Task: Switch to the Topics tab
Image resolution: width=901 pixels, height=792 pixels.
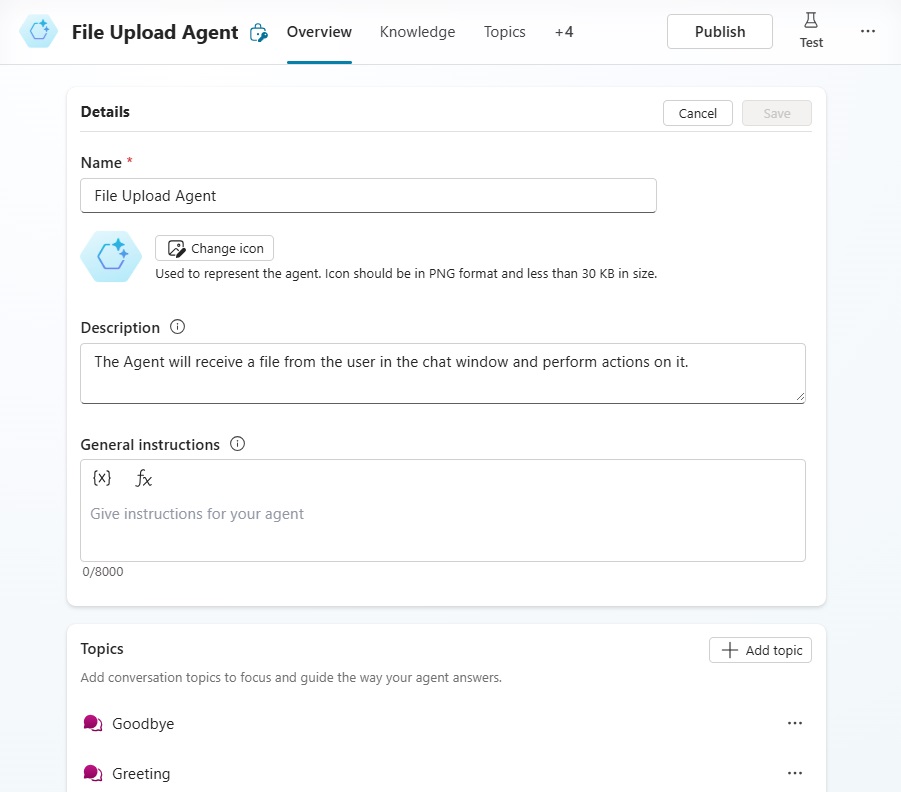Action: (x=505, y=32)
